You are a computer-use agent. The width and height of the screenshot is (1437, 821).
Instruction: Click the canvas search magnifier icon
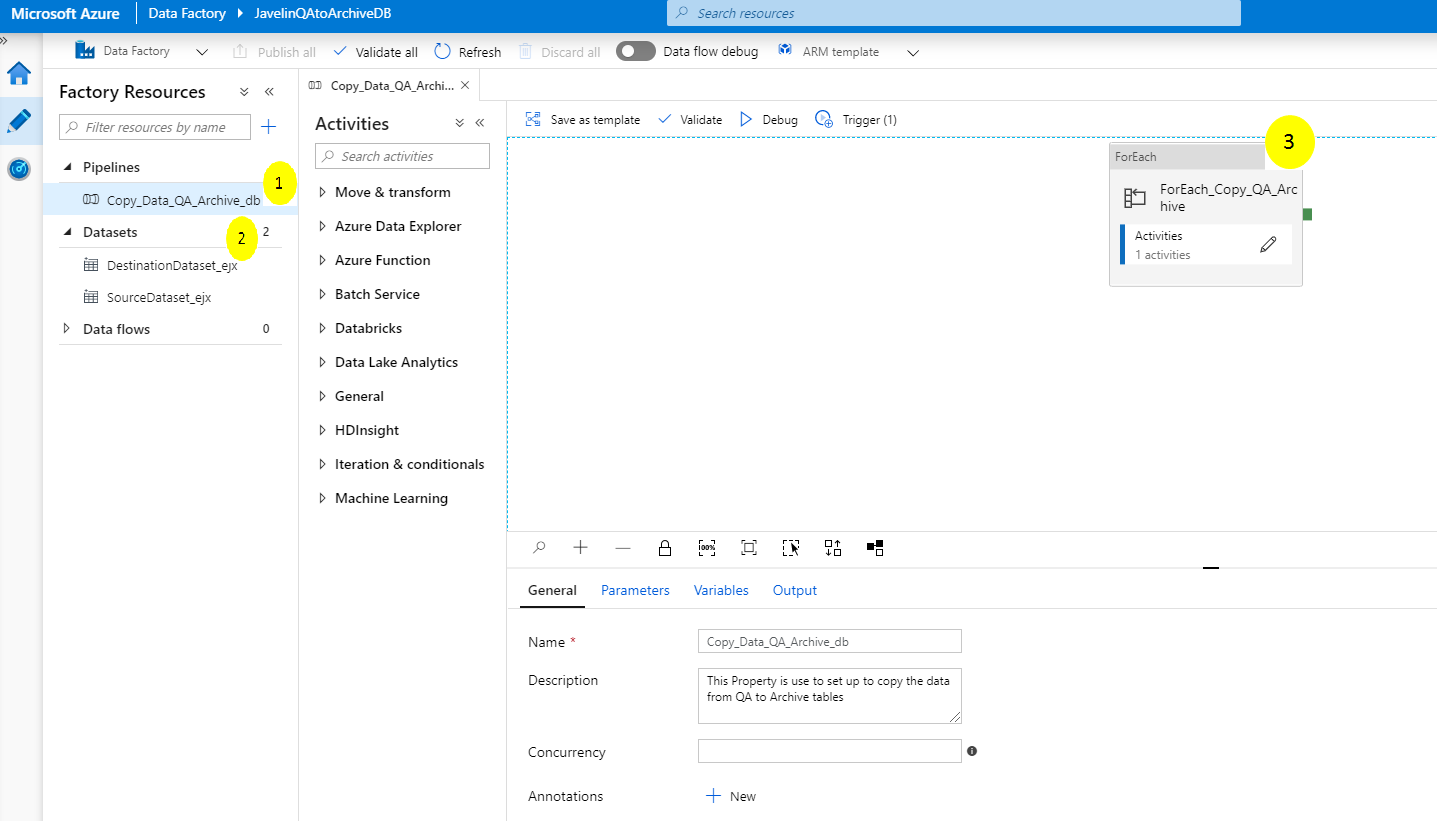click(539, 547)
